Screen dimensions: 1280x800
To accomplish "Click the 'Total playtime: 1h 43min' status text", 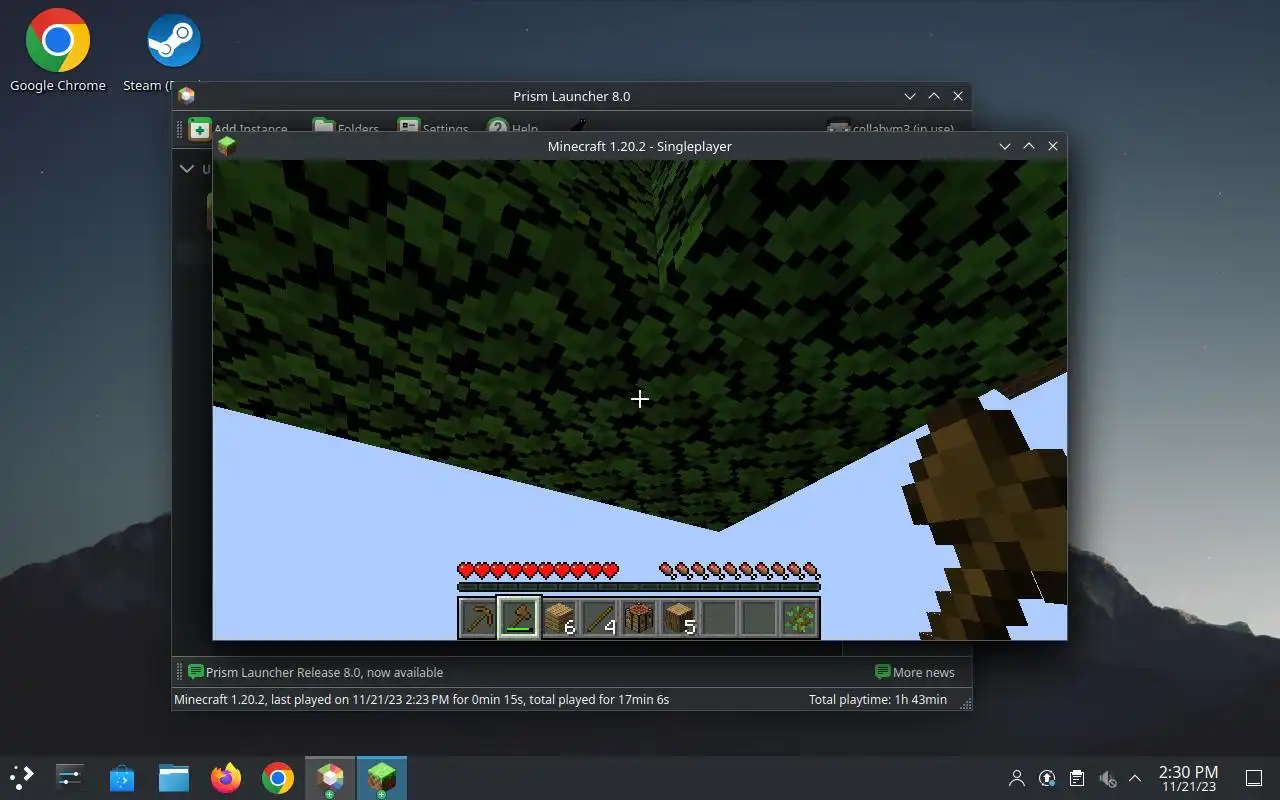I will point(878,699).
